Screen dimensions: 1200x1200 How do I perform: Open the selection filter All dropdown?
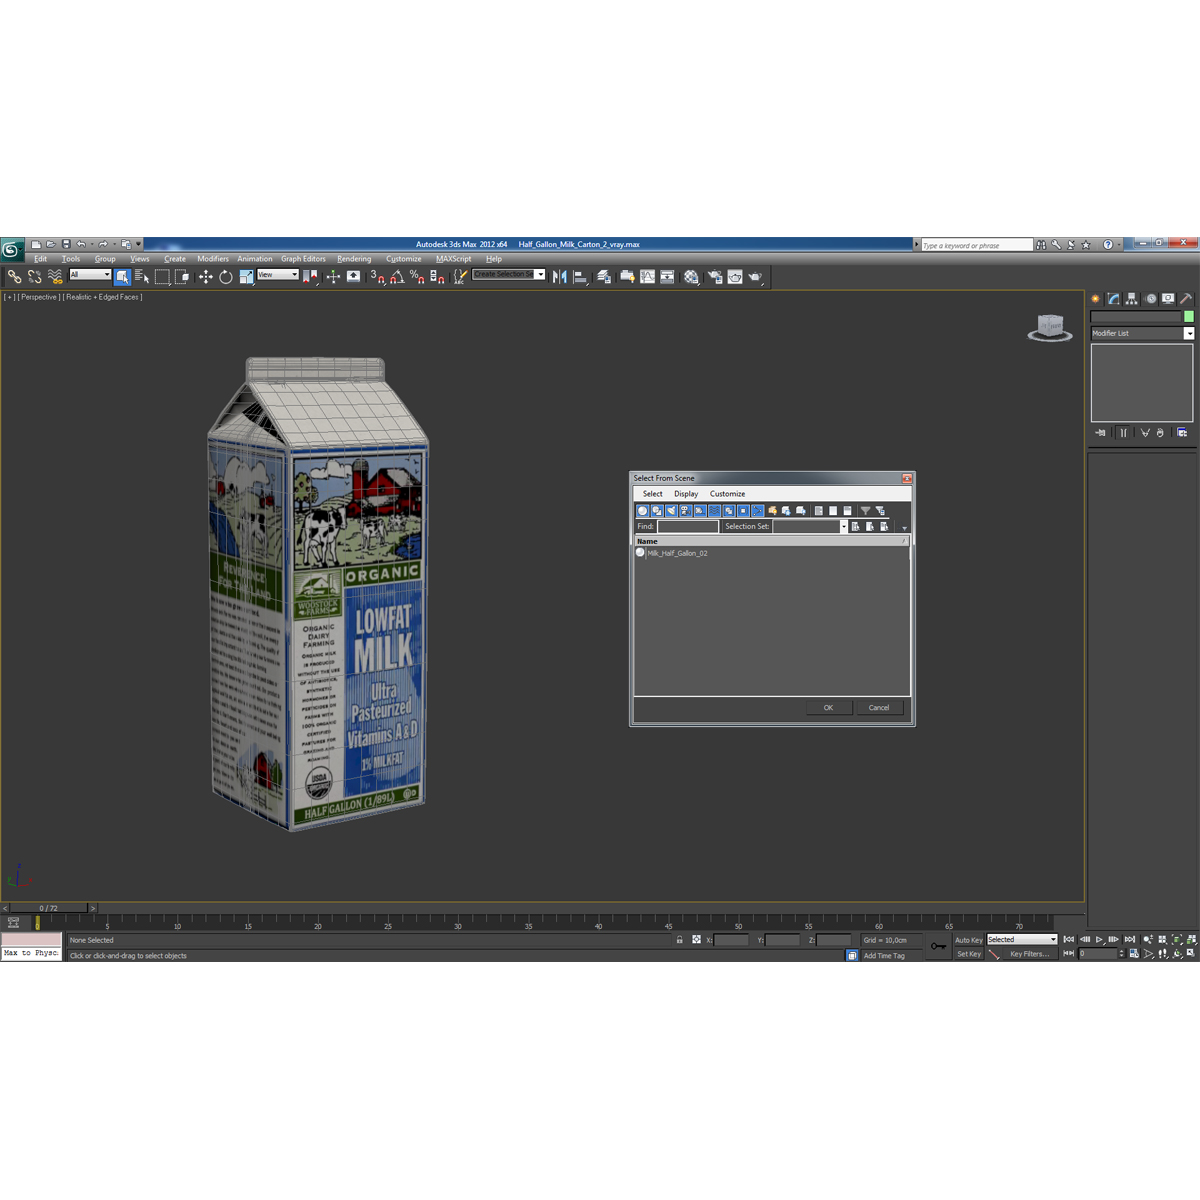pyautogui.click(x=90, y=274)
